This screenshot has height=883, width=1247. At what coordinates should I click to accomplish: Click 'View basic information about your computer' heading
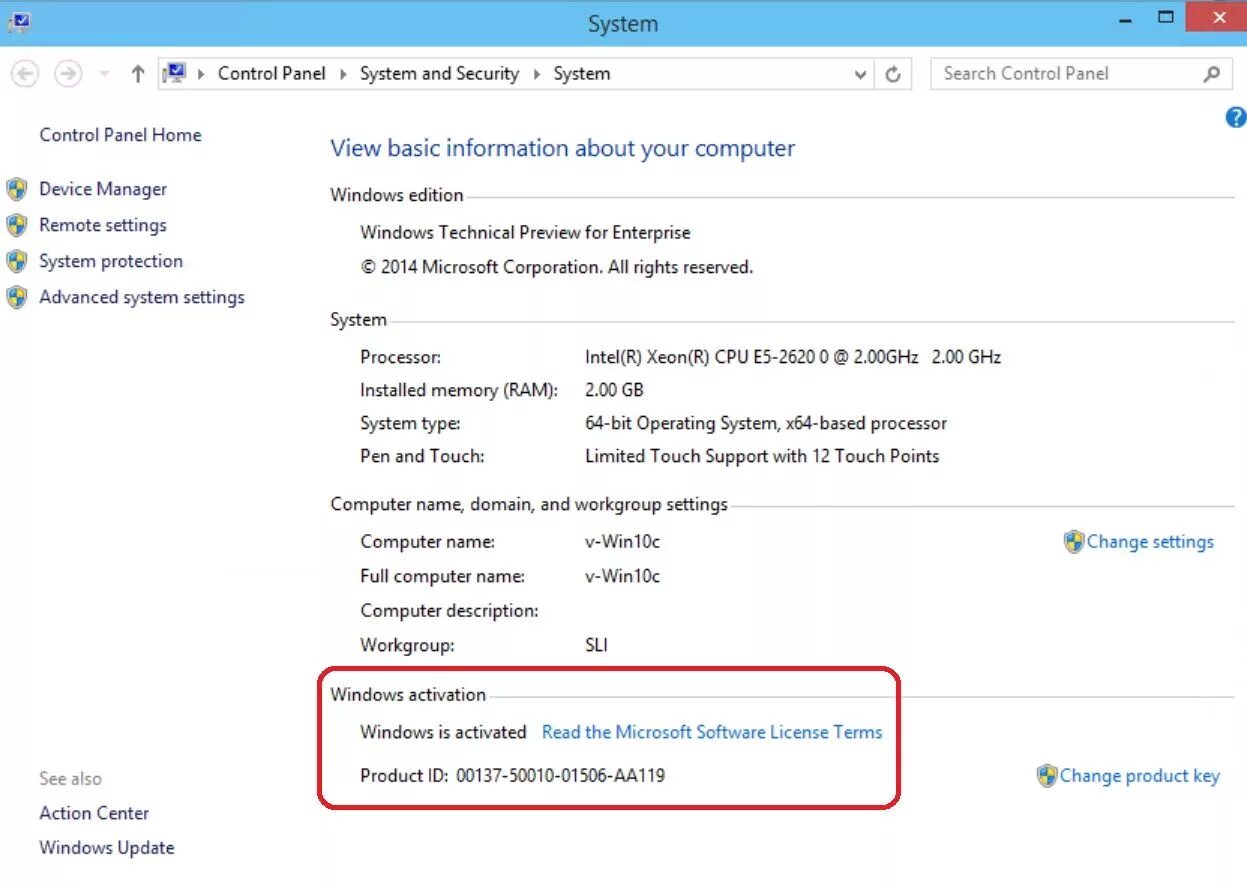point(563,148)
